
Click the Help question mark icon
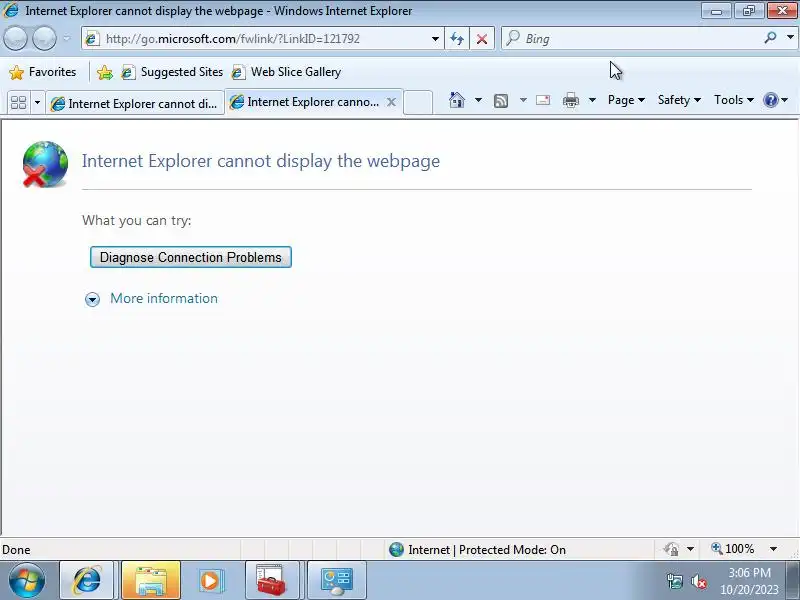(770, 100)
